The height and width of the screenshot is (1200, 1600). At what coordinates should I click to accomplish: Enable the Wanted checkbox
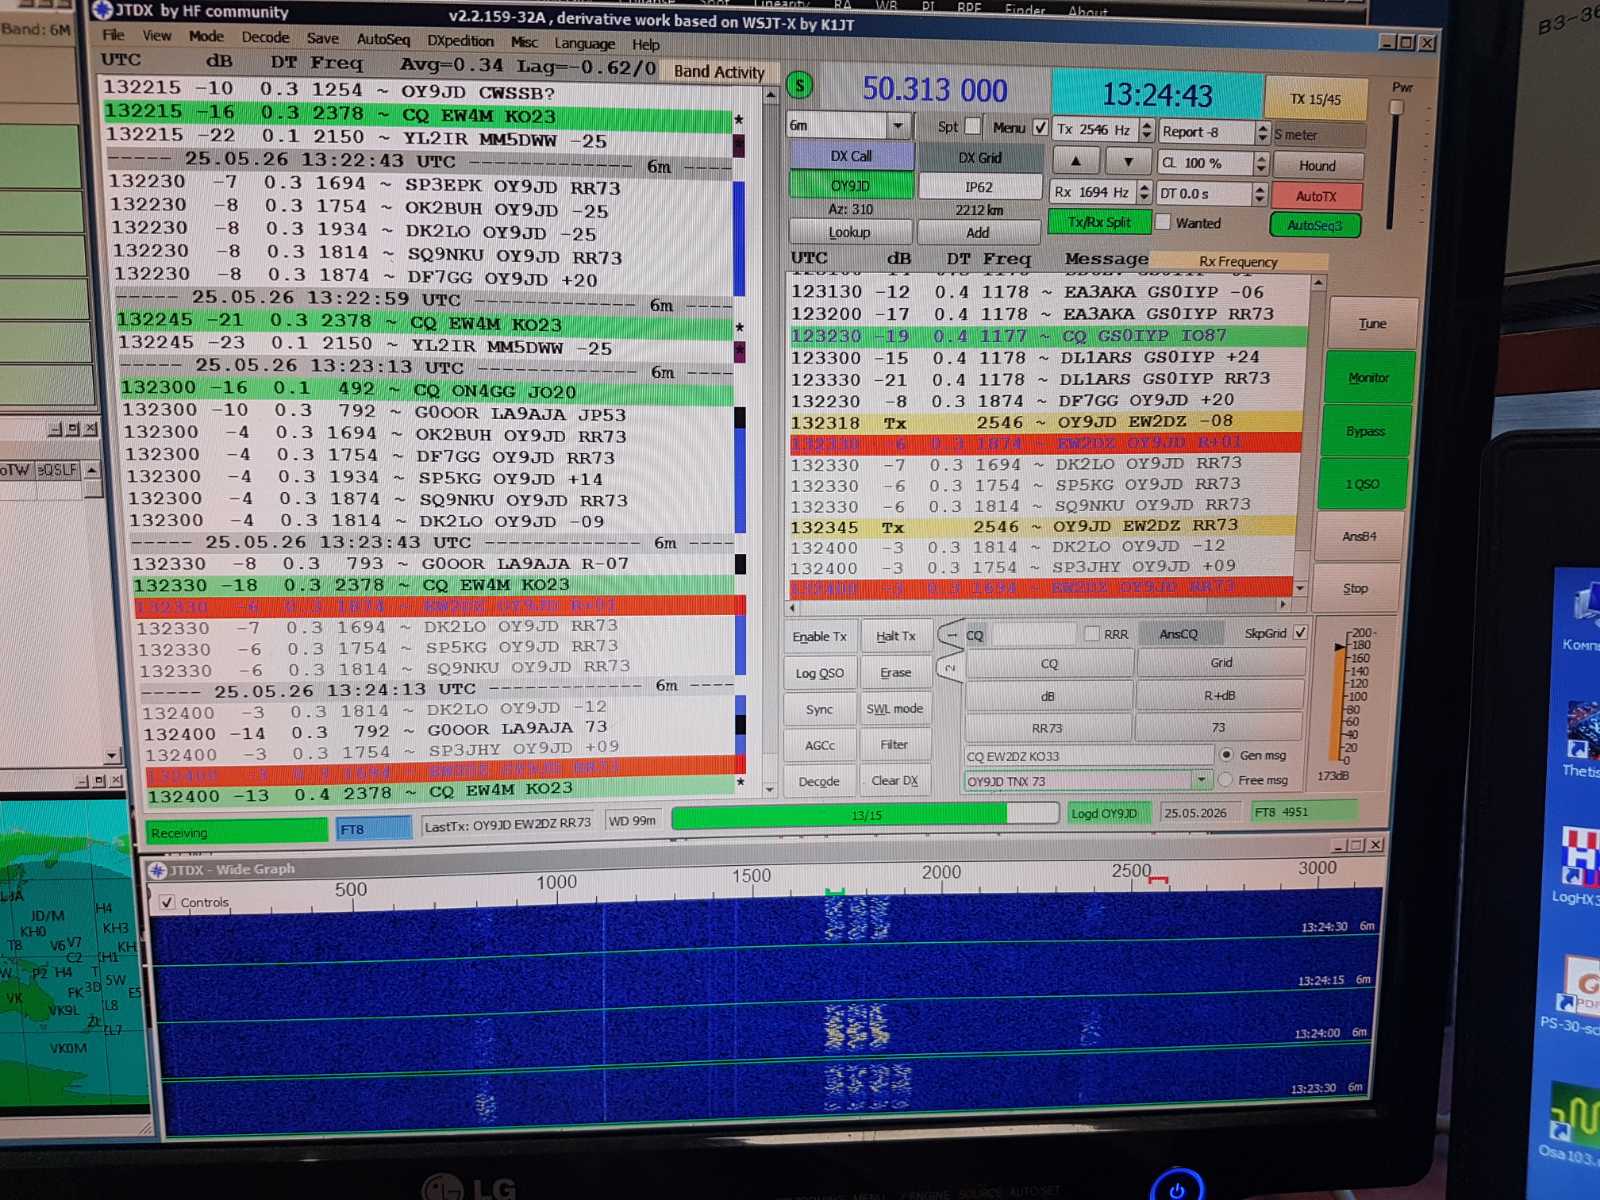(x=1163, y=222)
